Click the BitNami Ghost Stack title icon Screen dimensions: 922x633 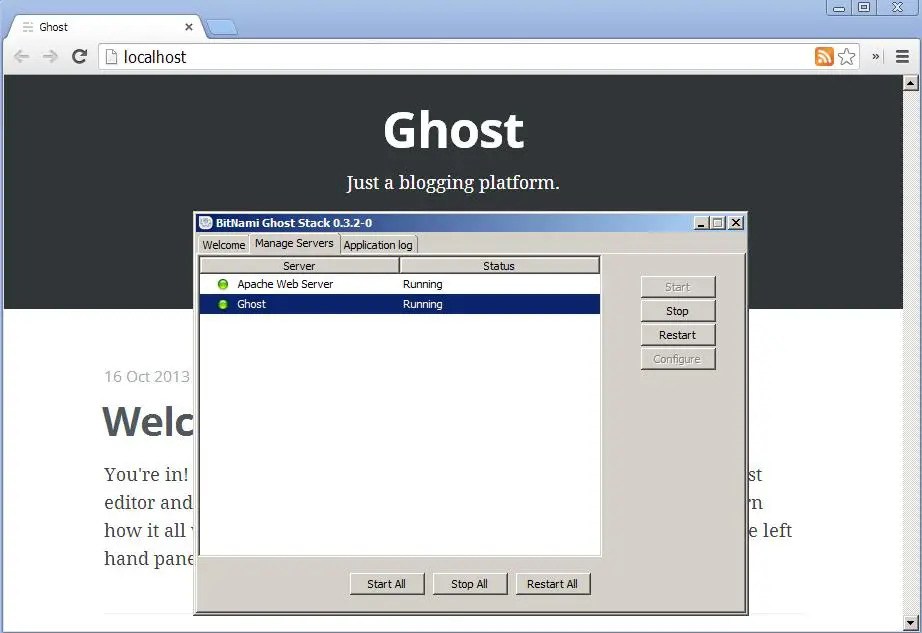[206, 223]
